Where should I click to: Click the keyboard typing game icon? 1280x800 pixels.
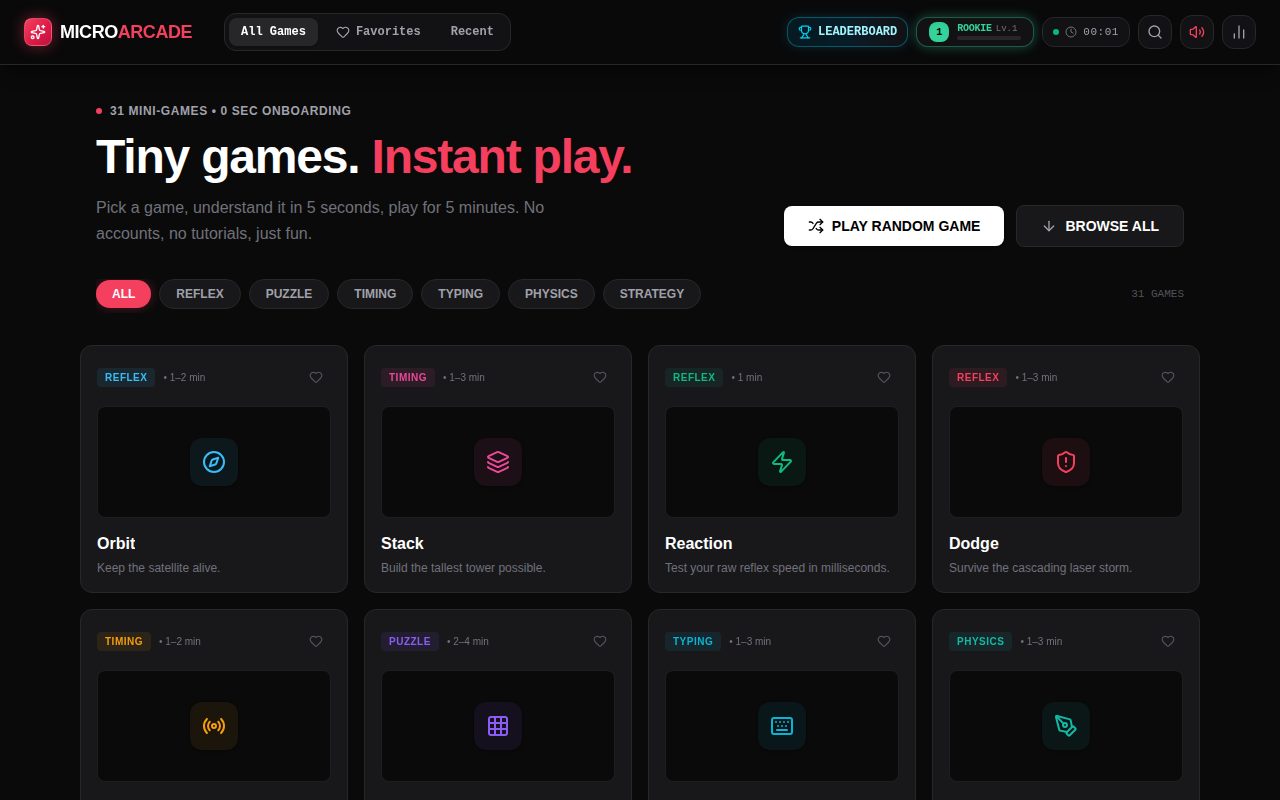tap(782, 726)
